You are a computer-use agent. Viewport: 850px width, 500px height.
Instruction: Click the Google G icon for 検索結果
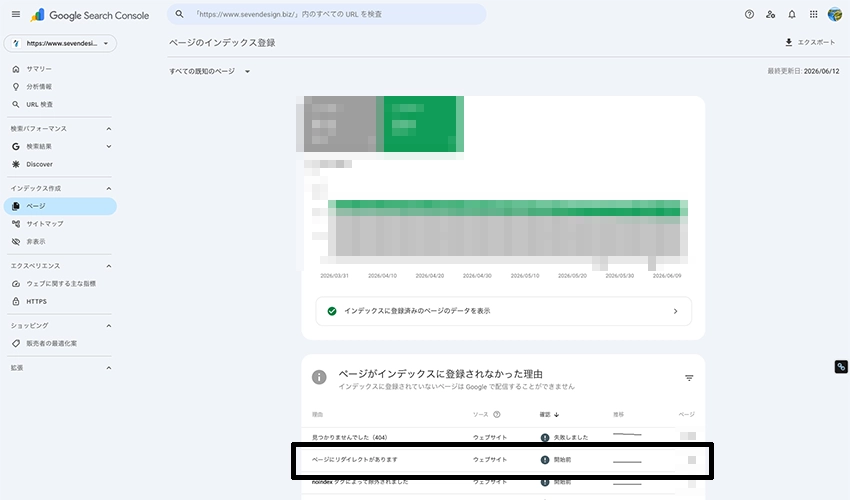click(x=16, y=146)
